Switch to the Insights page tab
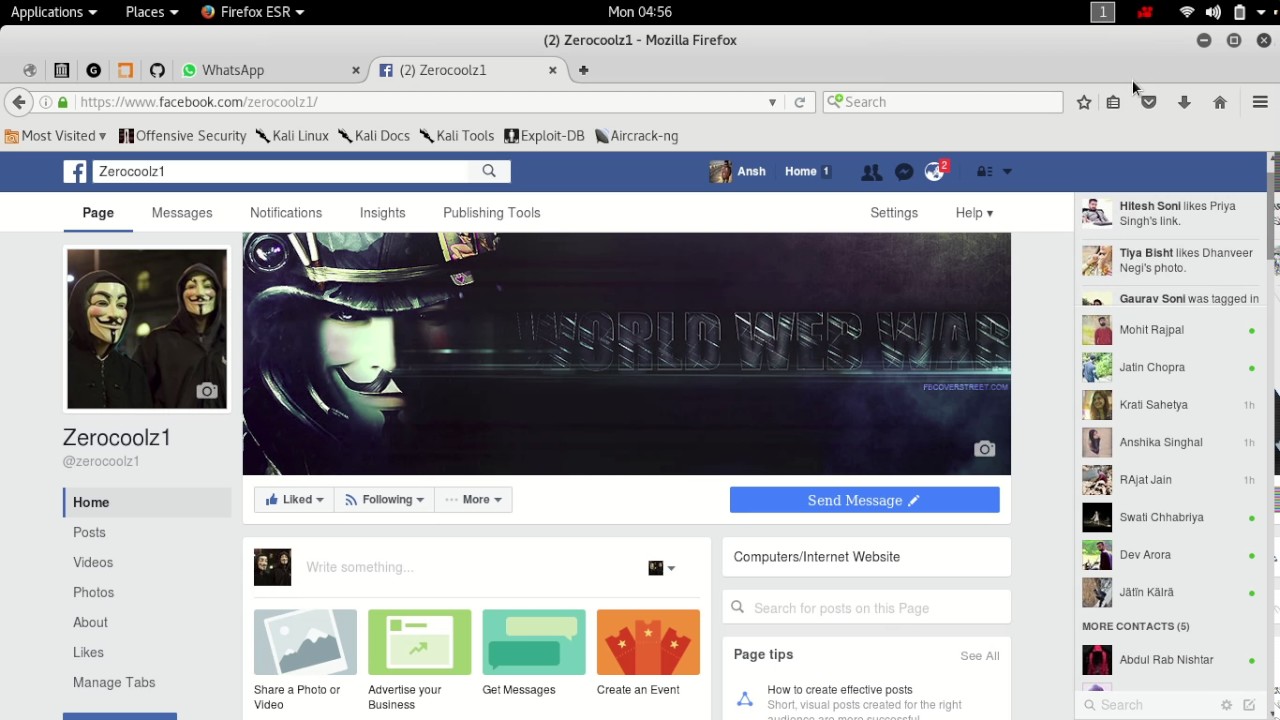1280x720 pixels. click(382, 213)
